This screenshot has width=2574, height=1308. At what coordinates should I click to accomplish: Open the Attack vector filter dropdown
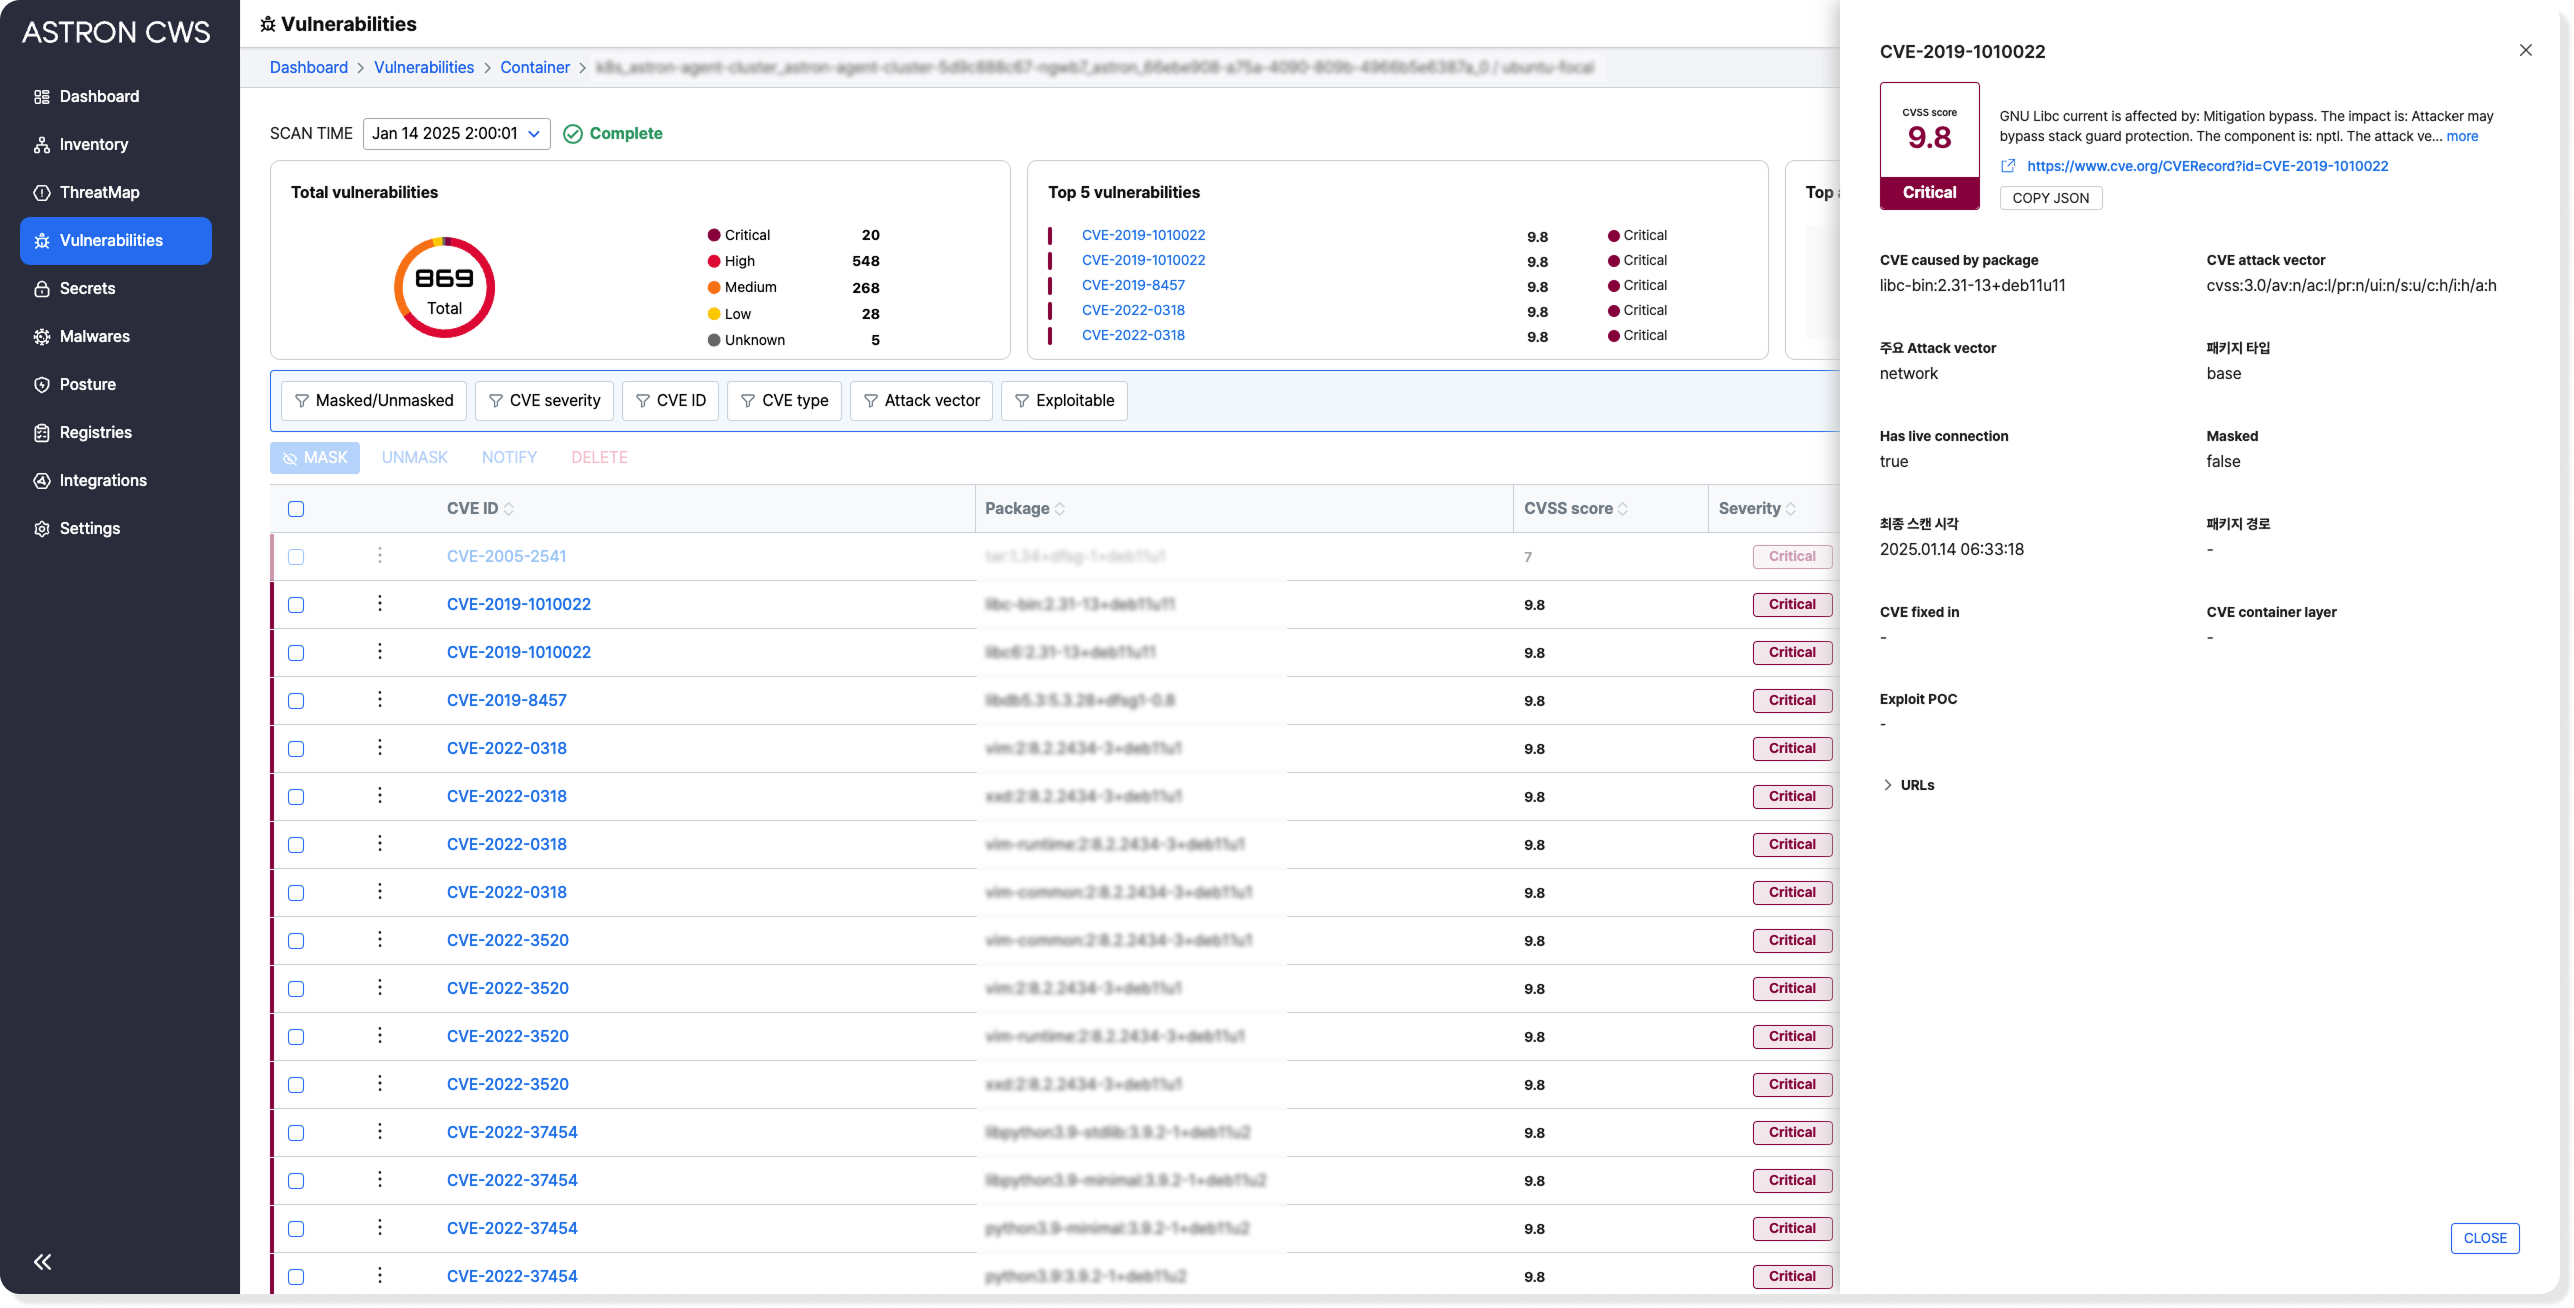coord(921,401)
